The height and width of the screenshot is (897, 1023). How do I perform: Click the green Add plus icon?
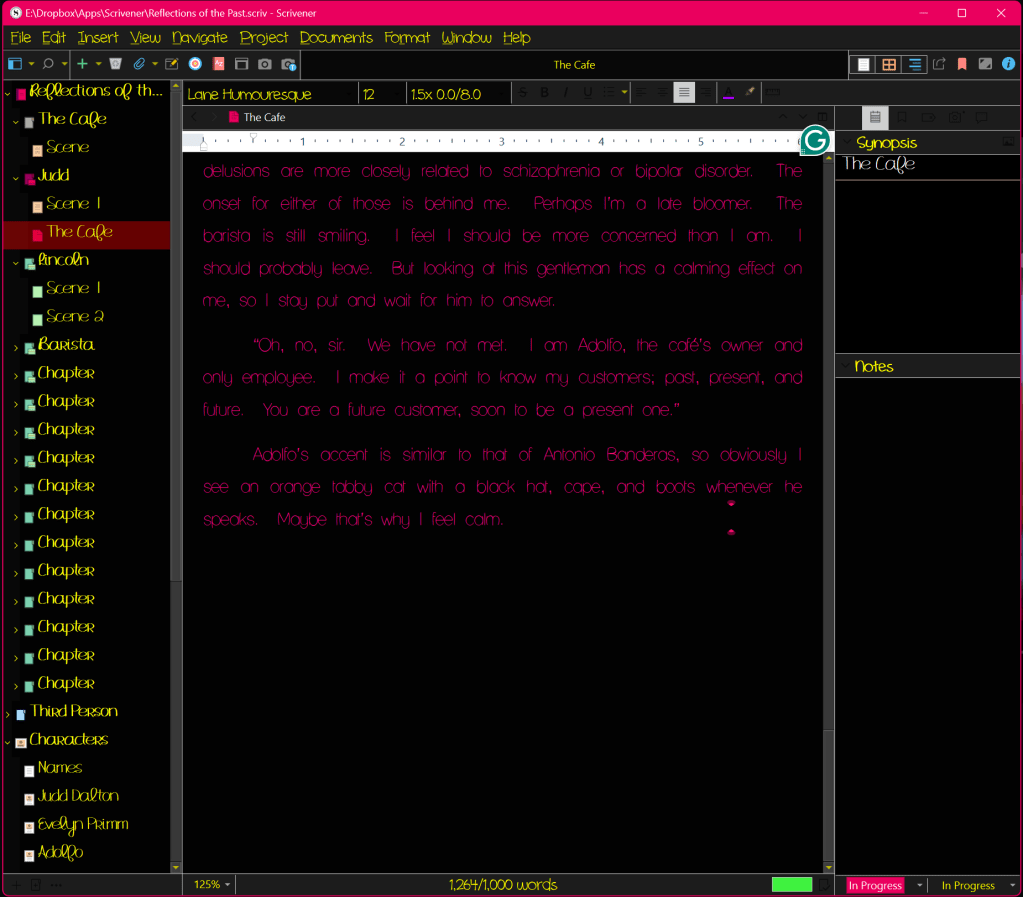[x=82, y=64]
